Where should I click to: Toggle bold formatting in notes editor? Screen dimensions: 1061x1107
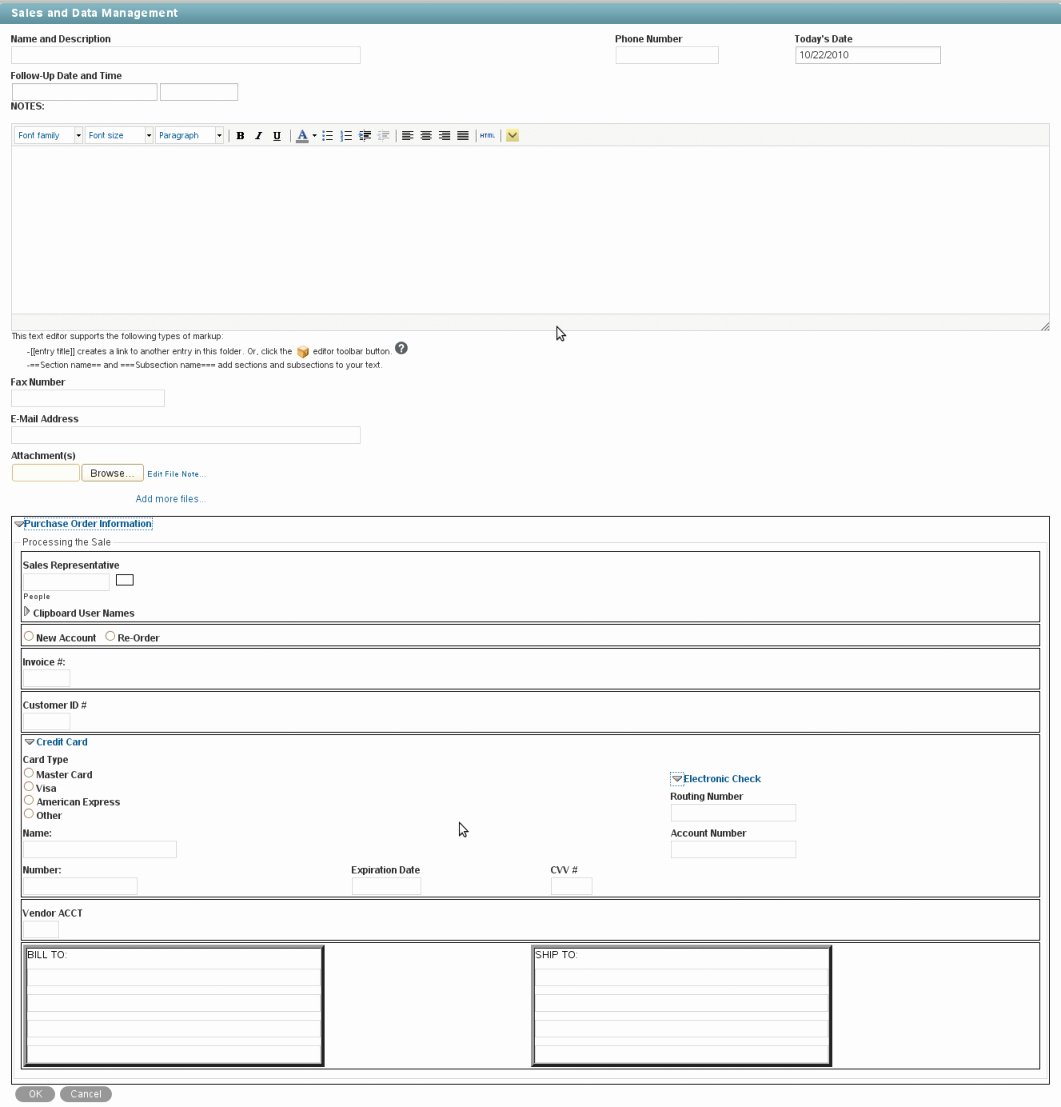tap(240, 136)
